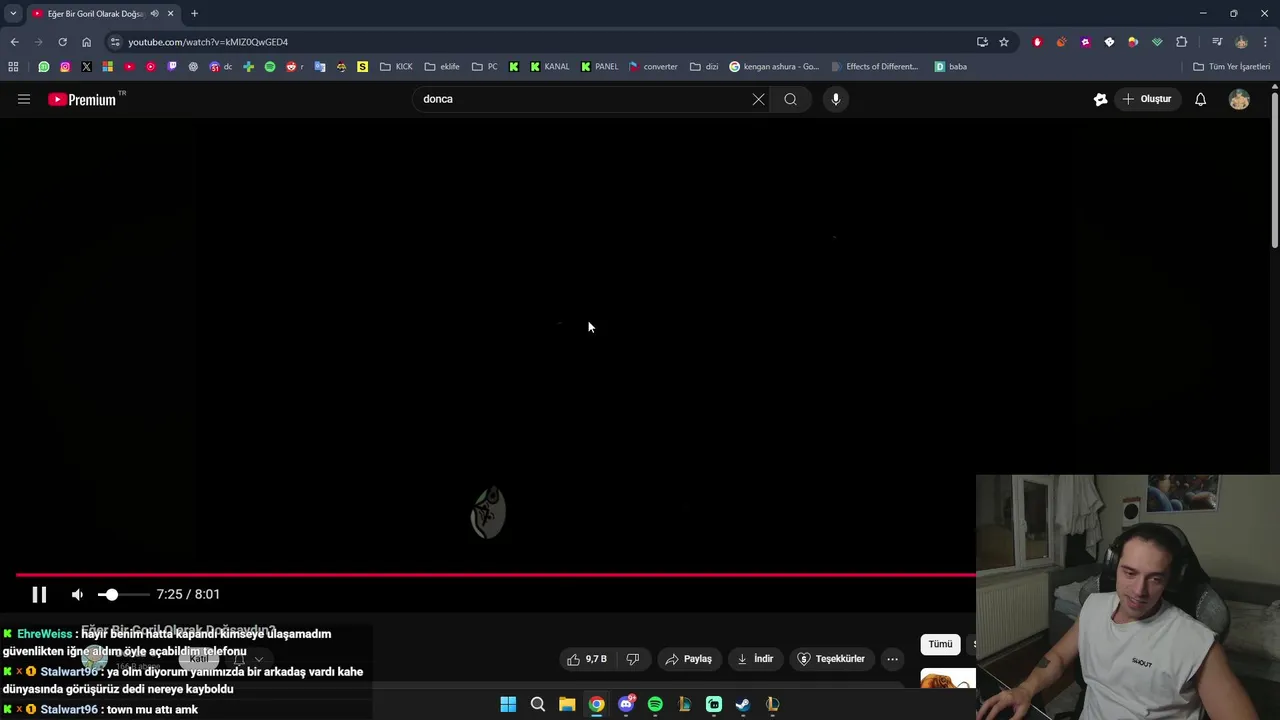Open YouTube notifications bell
Viewport: 1280px width, 720px height.
pos(1200,99)
